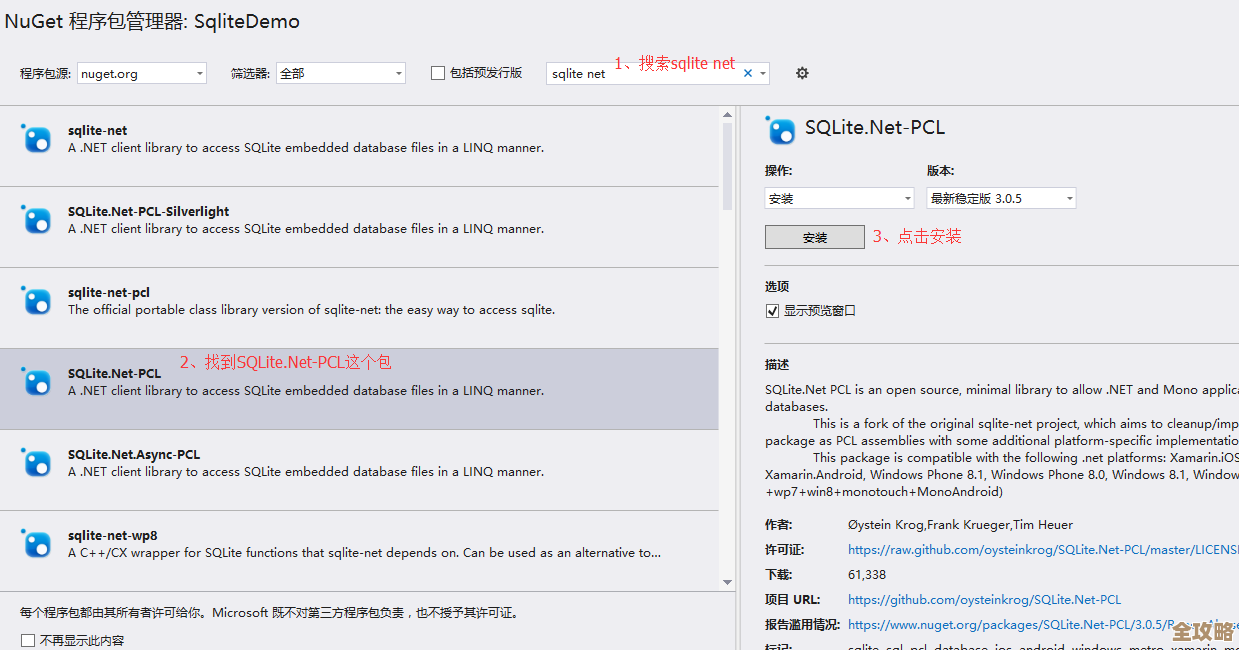This screenshot has height=650, width=1239.
Task: Disable the 显示预览窗口 checkbox
Action: click(772, 310)
